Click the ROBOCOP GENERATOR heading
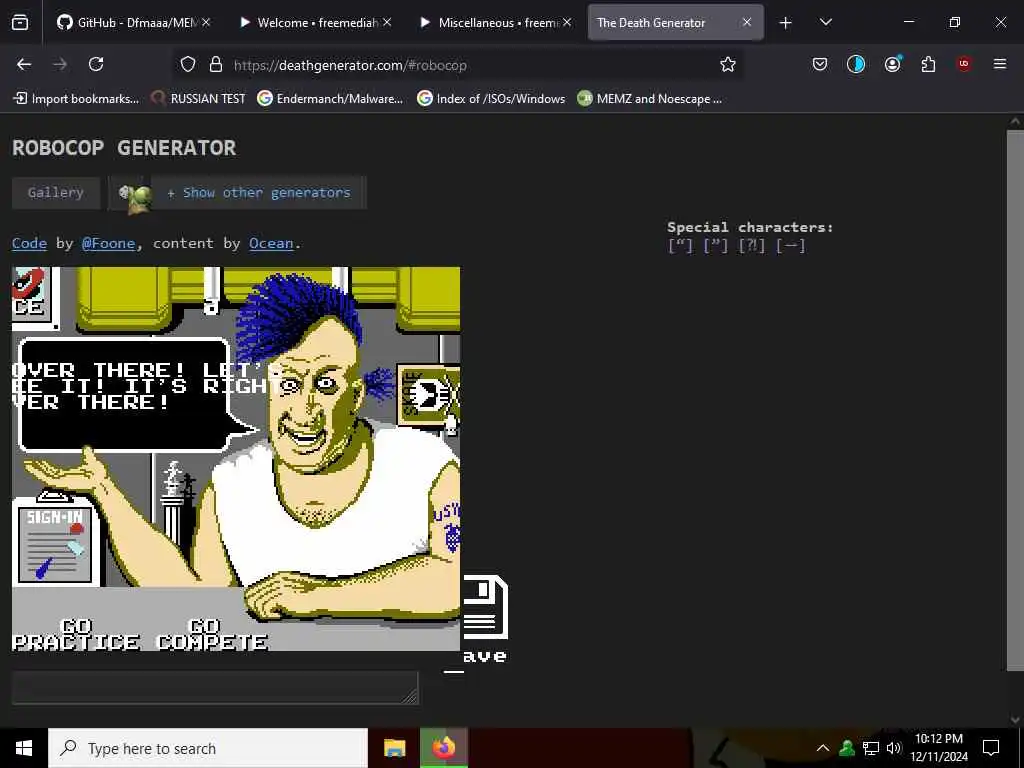Image resolution: width=1024 pixels, height=768 pixels. click(x=124, y=148)
